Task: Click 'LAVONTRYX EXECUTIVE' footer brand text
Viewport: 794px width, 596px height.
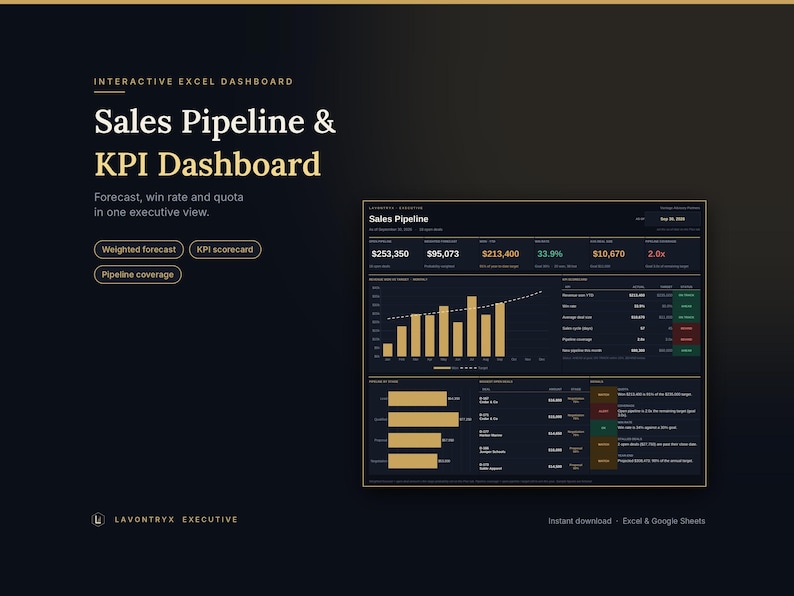Action: [176, 520]
